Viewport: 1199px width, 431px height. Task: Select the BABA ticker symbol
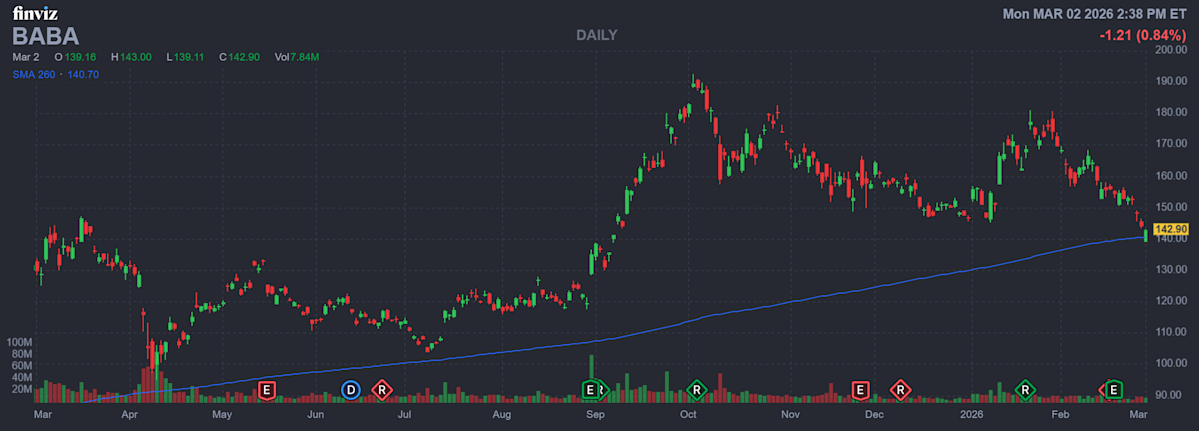click(45, 36)
